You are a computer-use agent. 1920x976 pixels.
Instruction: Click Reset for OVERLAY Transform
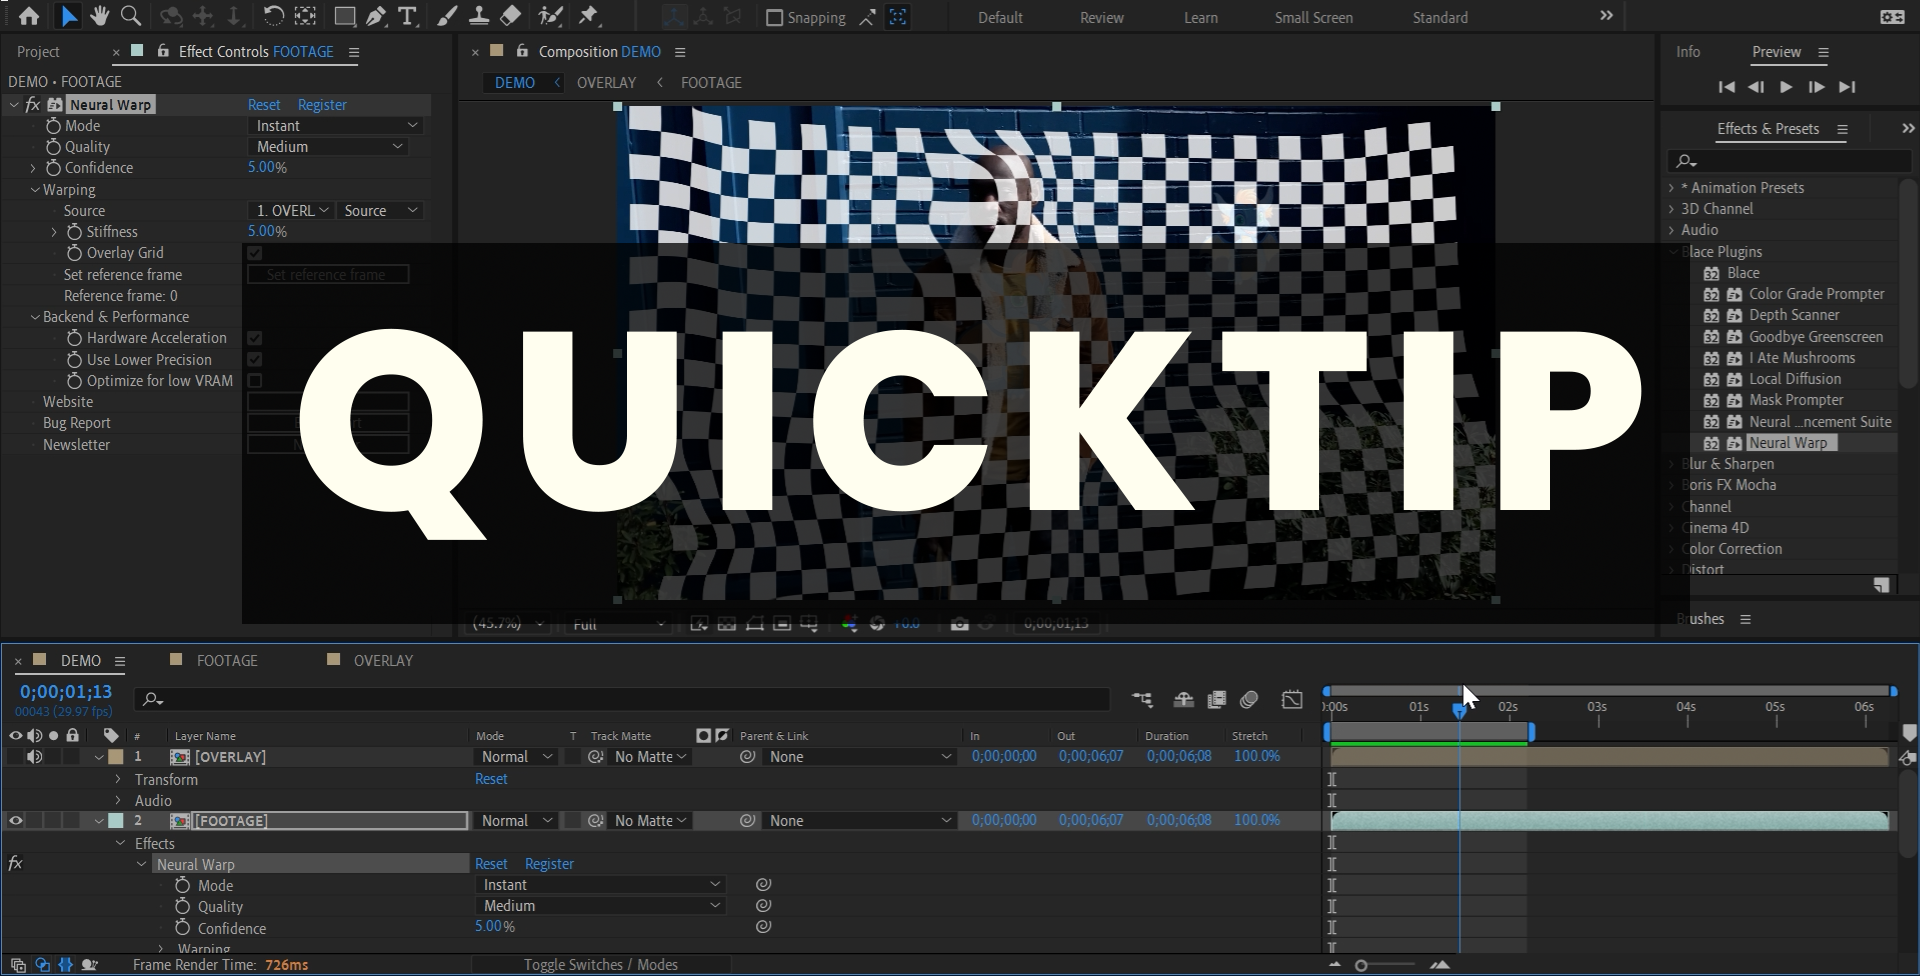pyautogui.click(x=491, y=779)
